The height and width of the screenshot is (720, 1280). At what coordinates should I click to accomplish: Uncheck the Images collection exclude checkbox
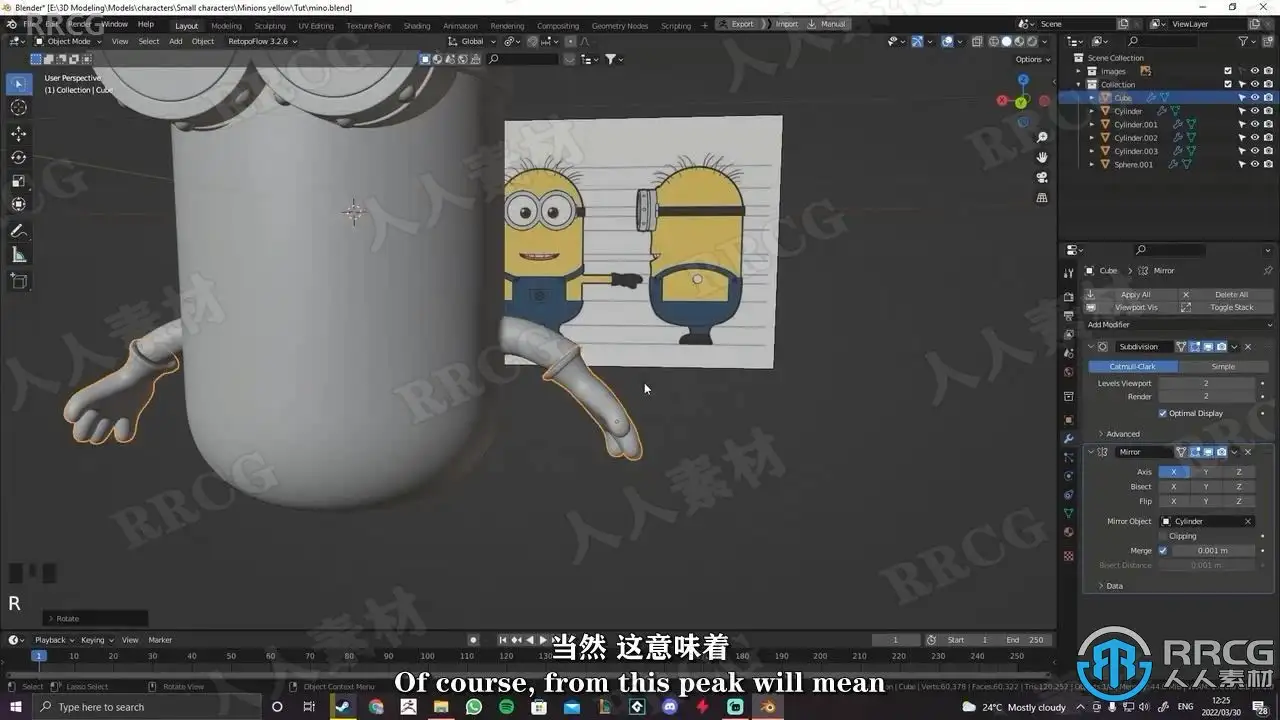click(x=1228, y=71)
